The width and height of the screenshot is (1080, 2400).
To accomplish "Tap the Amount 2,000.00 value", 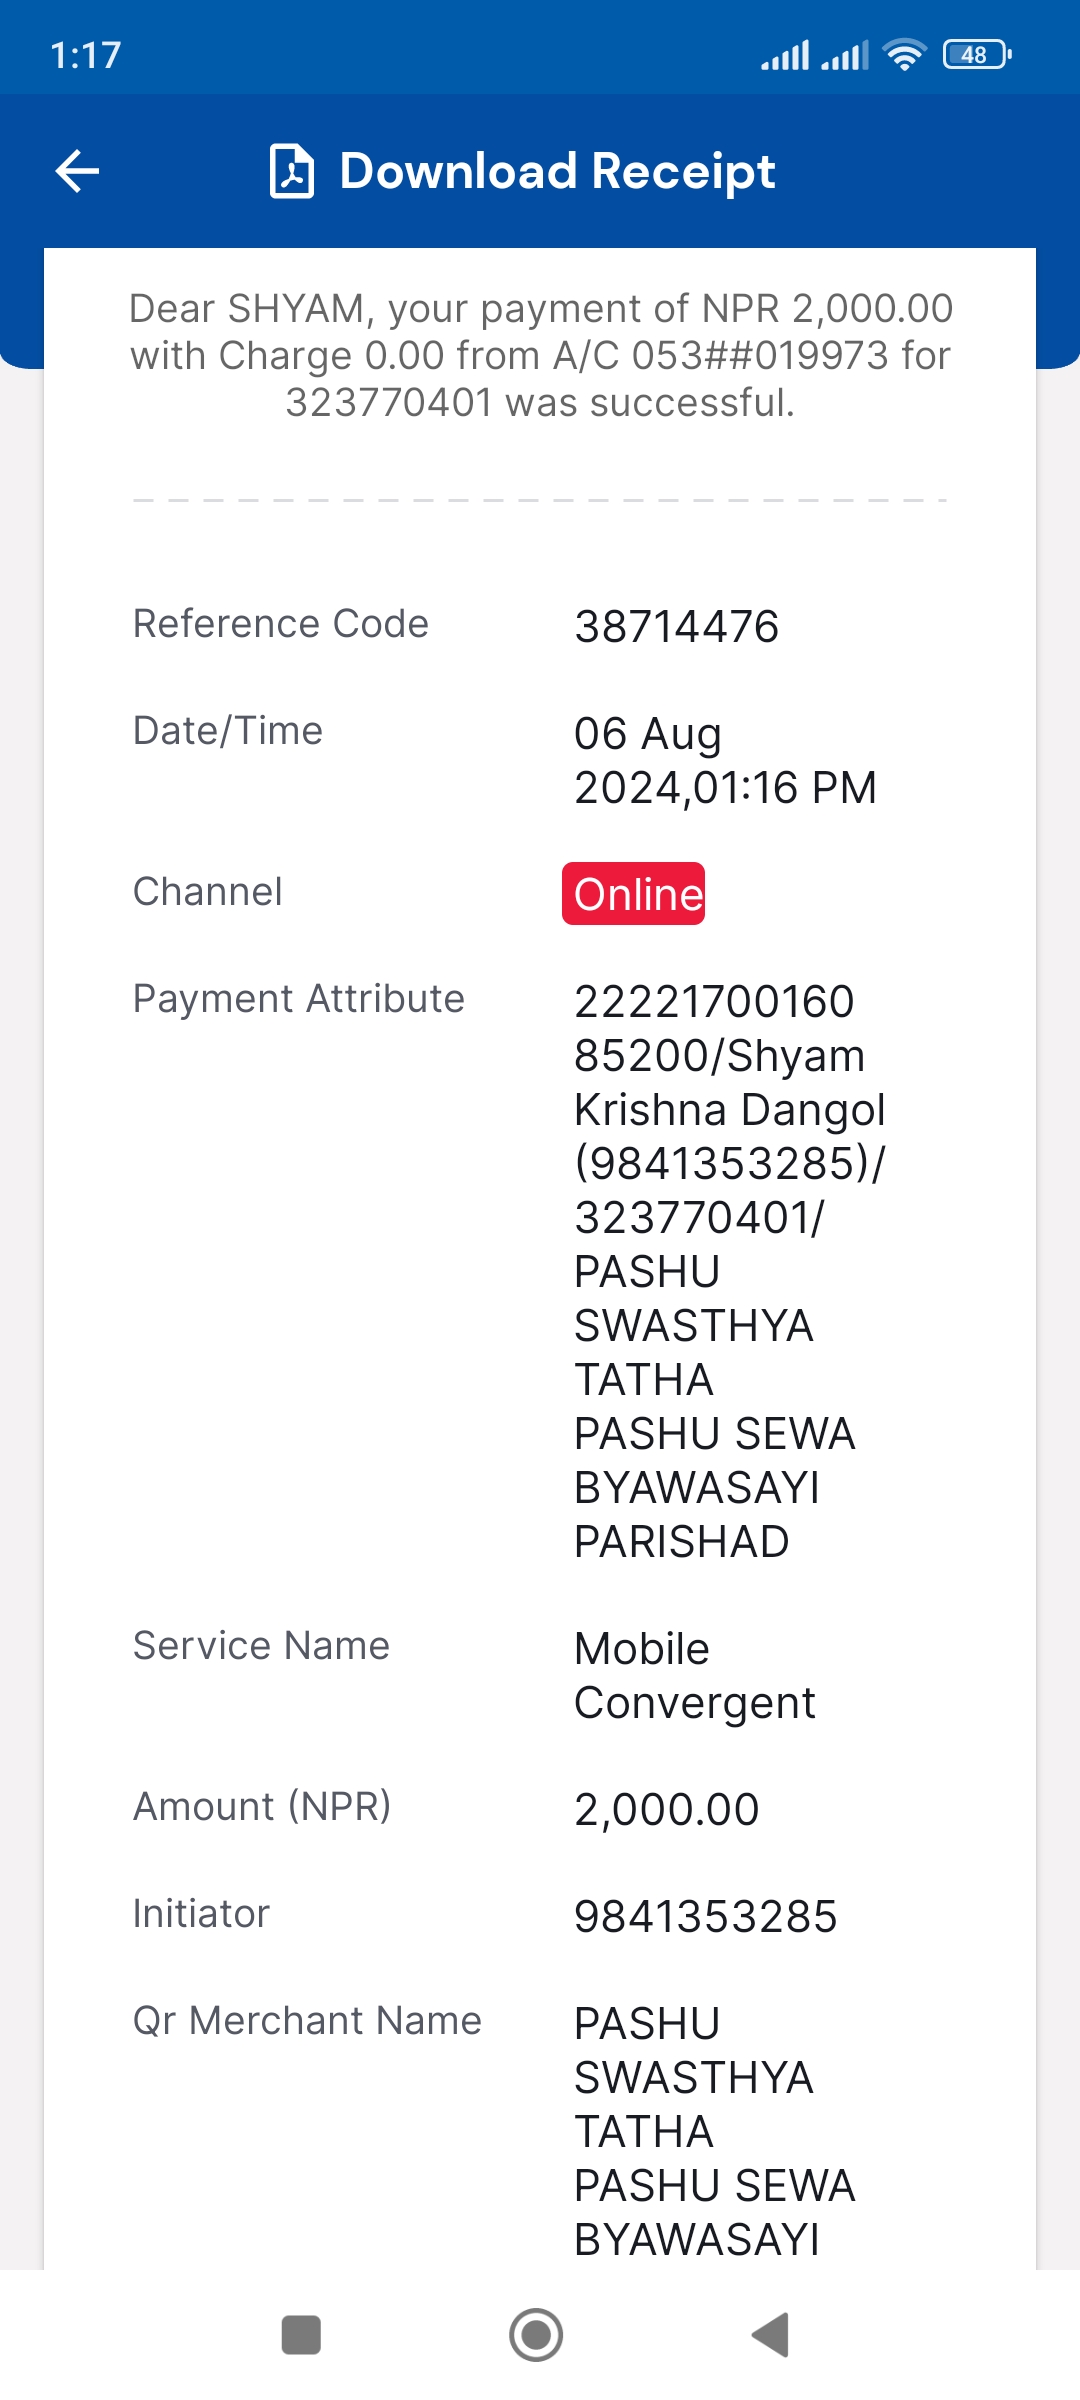I will pyautogui.click(x=666, y=1810).
